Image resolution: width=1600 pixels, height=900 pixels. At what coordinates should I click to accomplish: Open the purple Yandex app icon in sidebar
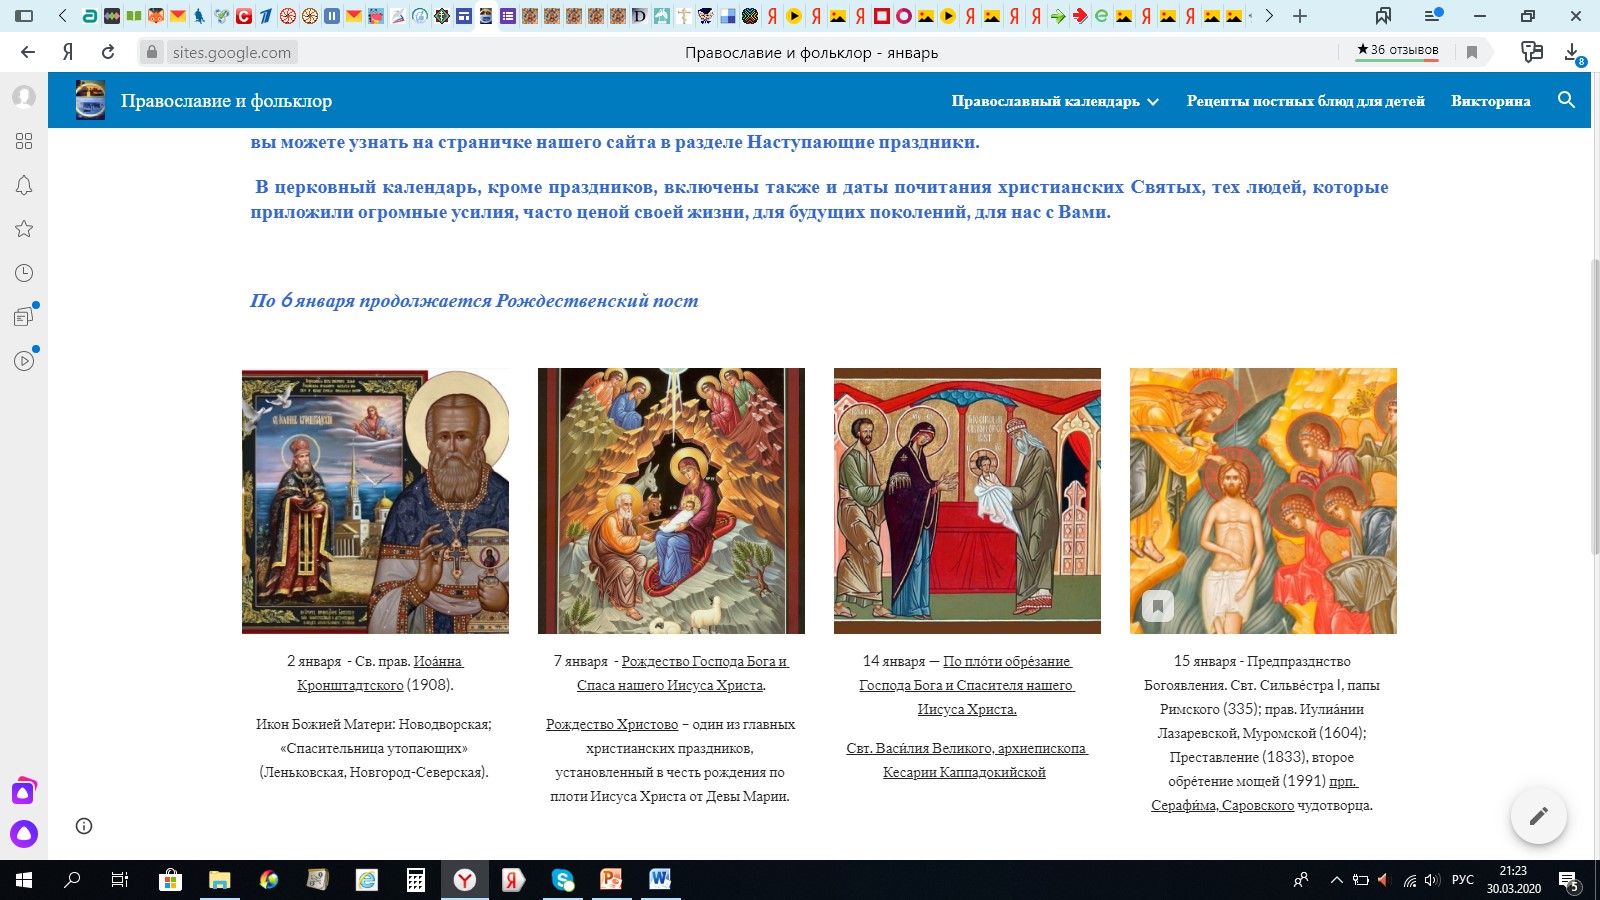24,791
